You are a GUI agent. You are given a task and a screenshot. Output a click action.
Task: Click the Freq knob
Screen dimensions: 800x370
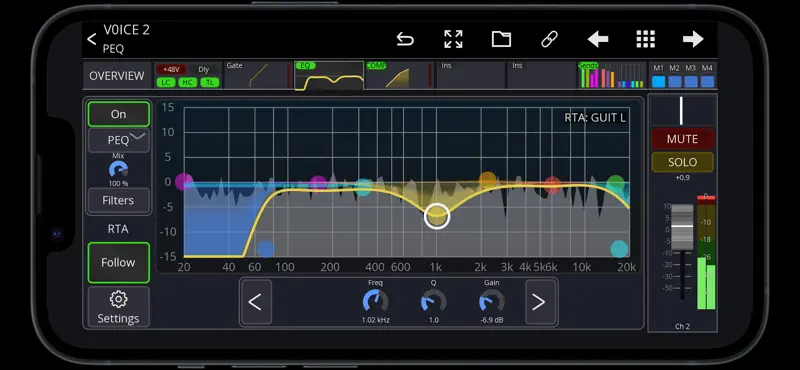pyautogui.click(x=375, y=302)
